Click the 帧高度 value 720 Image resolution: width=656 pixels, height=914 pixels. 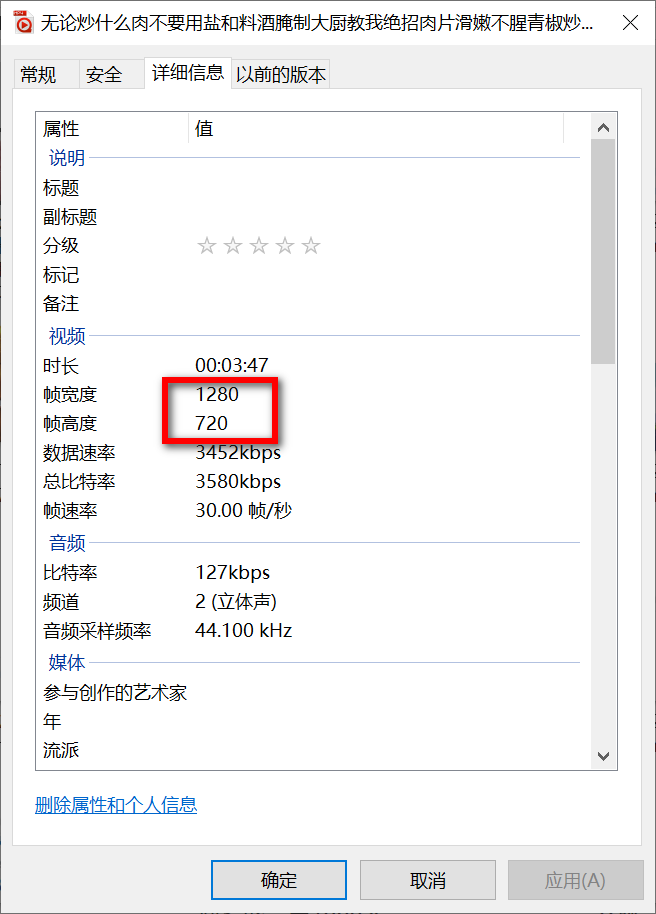tap(211, 423)
